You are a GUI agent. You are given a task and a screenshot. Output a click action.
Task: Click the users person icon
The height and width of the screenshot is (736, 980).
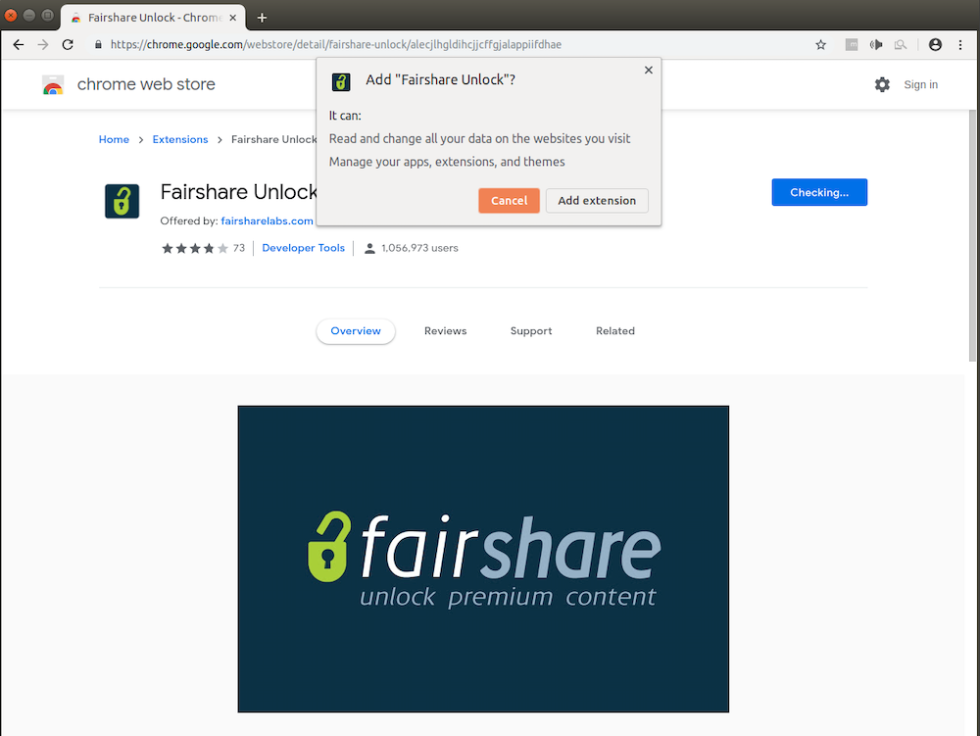[x=369, y=248]
